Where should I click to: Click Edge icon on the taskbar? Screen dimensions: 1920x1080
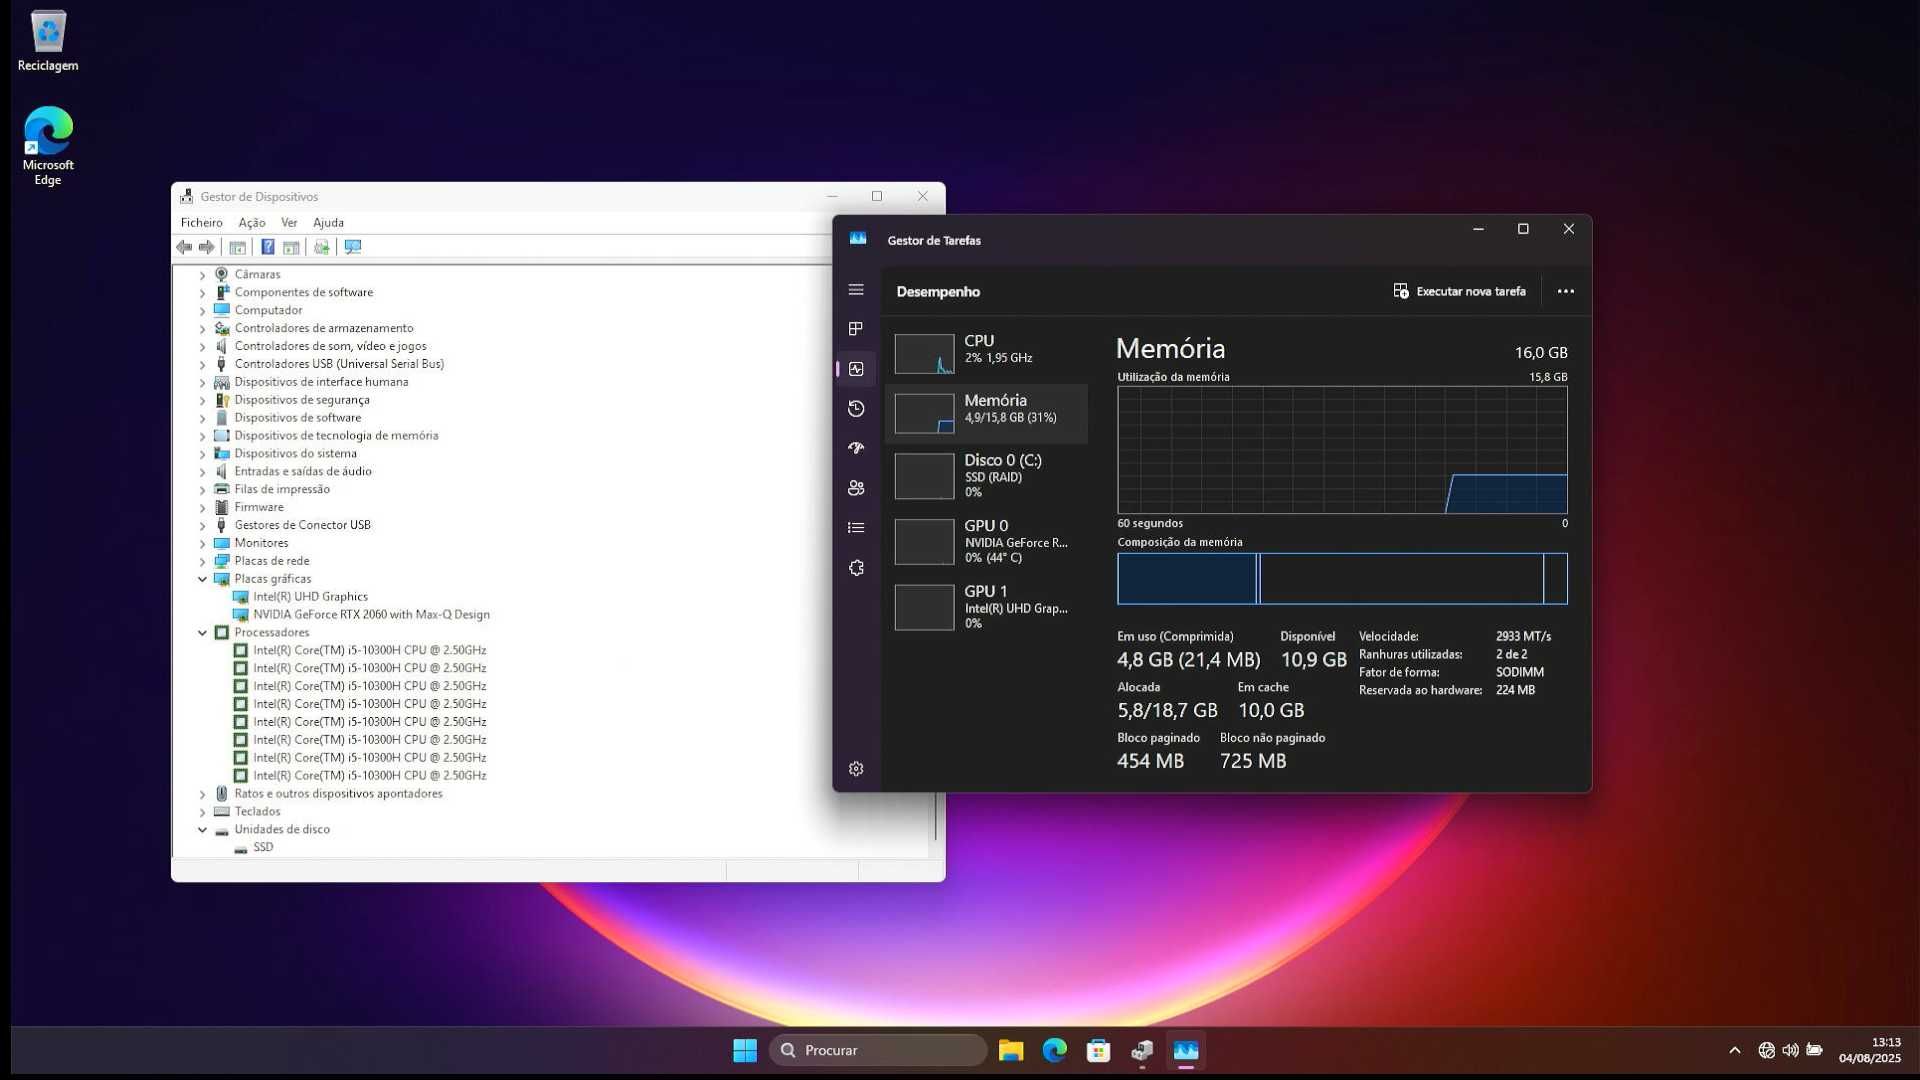(x=1055, y=1050)
